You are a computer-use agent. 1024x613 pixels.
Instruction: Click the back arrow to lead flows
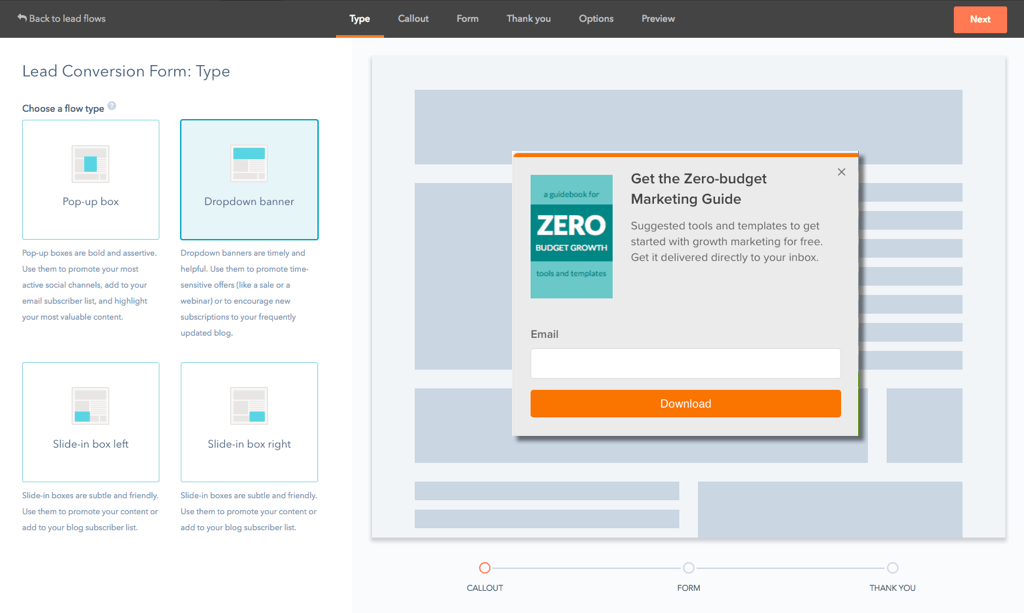pyautogui.click(x=22, y=18)
